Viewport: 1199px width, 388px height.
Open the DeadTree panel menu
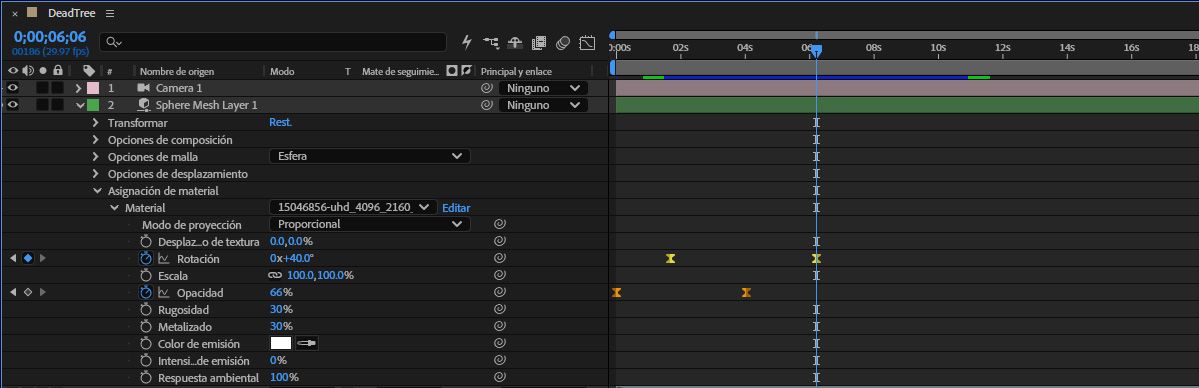tap(110, 14)
